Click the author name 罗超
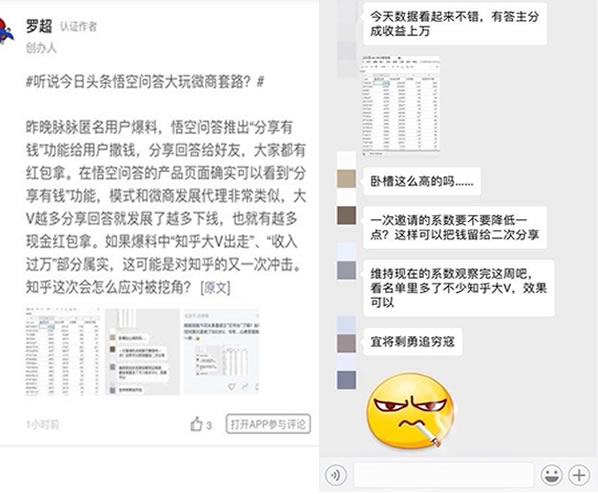Screen dimensions: 598x494 pos(39,26)
